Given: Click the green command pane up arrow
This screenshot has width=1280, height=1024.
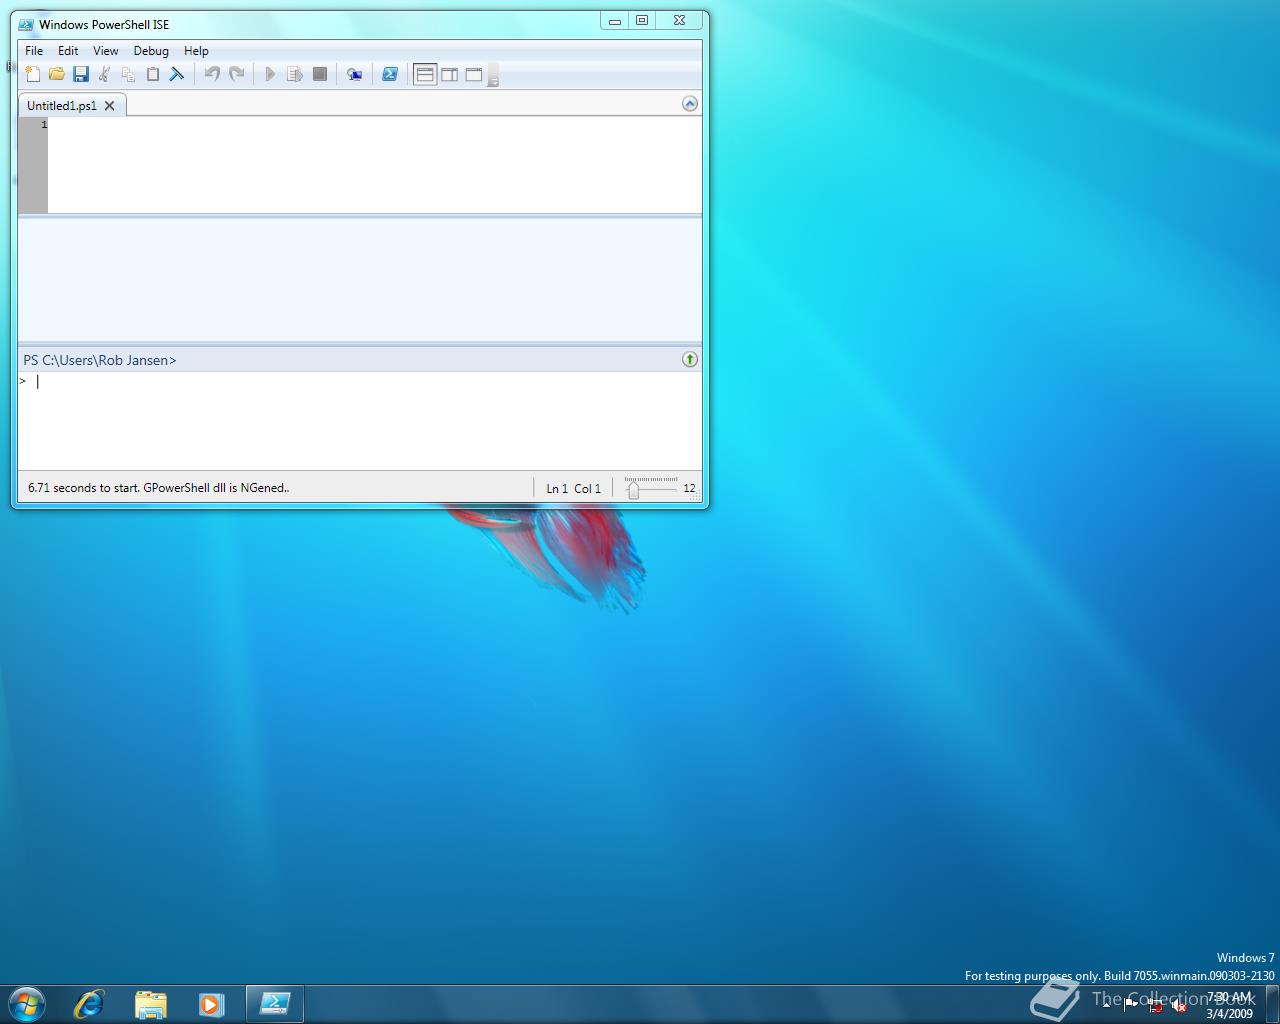Looking at the screenshot, I should pos(689,359).
